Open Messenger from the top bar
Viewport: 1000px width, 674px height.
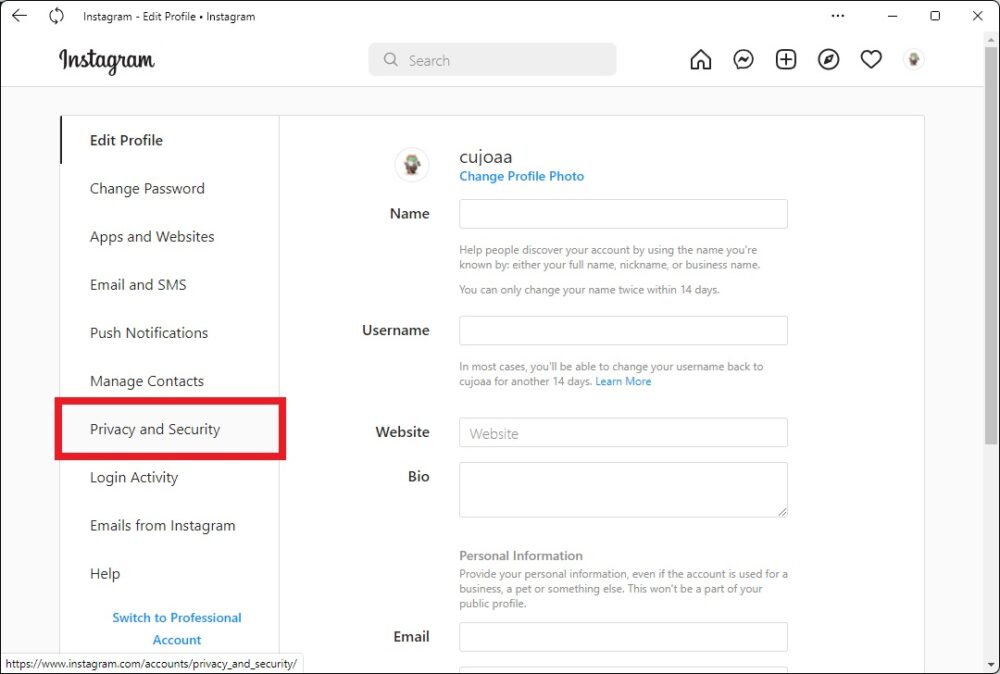click(x=743, y=59)
